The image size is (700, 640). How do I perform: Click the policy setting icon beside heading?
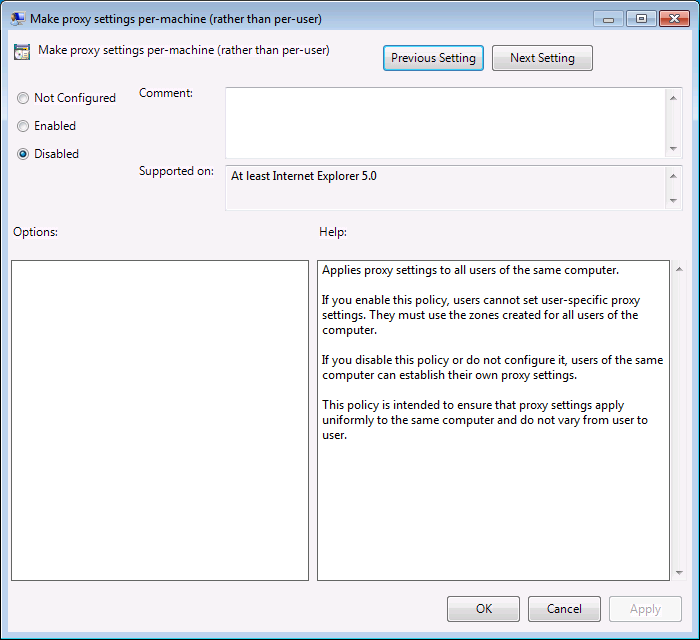pyautogui.click(x=22, y=52)
